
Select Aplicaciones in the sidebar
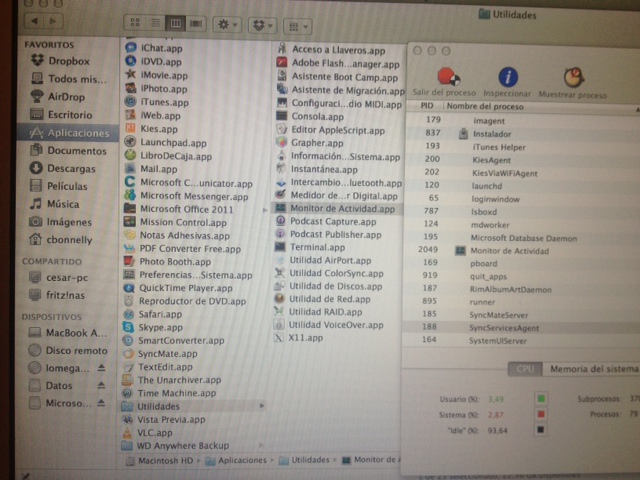[x=69, y=133]
